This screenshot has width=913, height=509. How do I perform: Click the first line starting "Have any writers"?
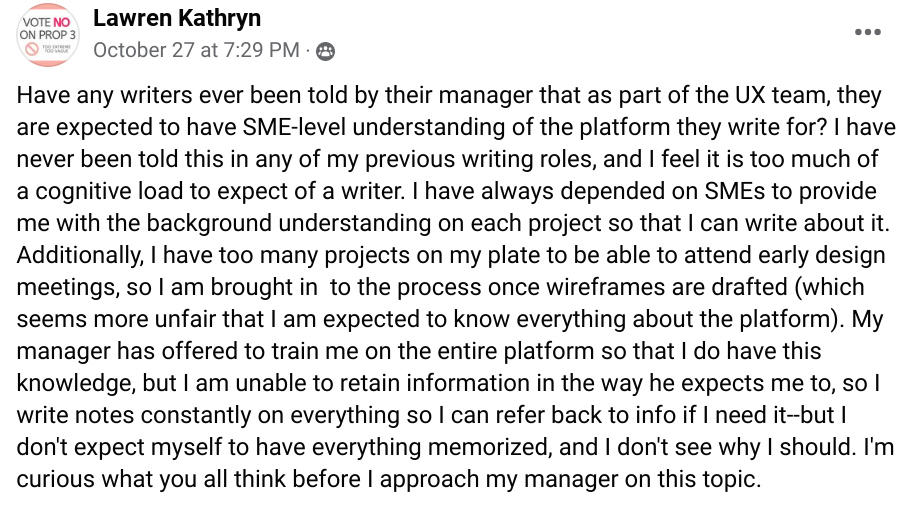click(x=449, y=96)
